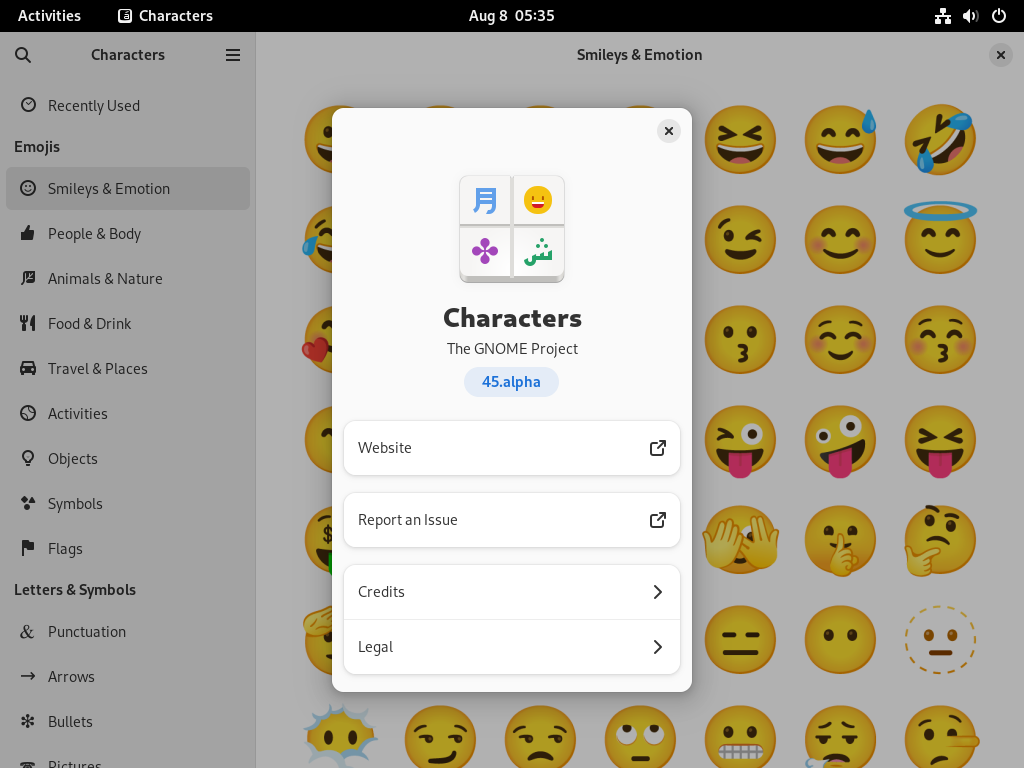
Task: Open Travel & Places category
Action: pos(128,369)
